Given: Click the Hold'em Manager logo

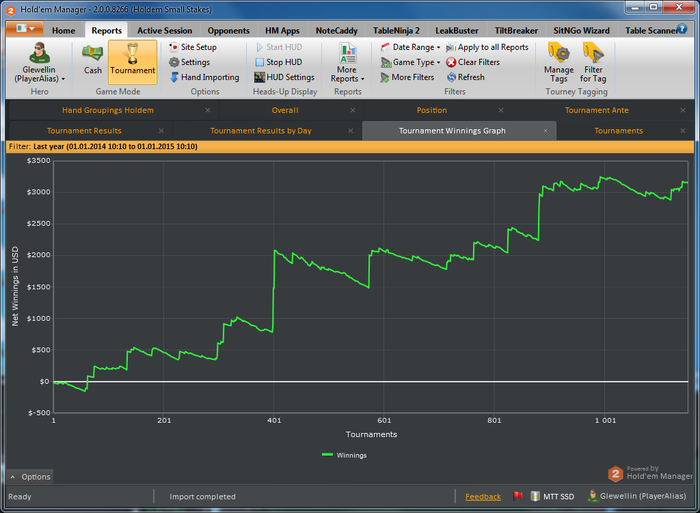Looking at the screenshot, I should point(616,474).
